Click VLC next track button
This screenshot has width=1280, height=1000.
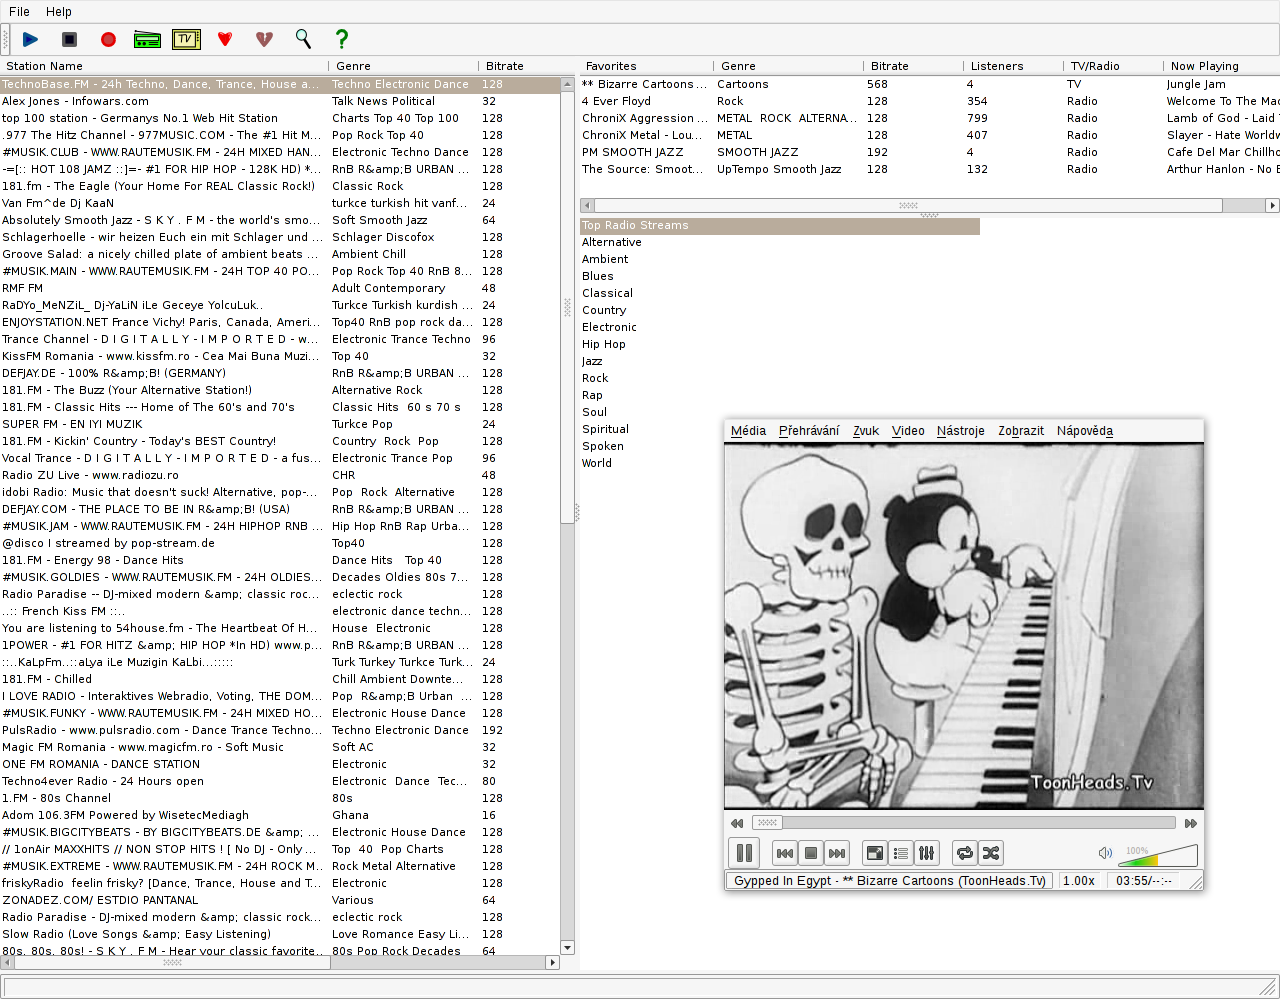837,853
